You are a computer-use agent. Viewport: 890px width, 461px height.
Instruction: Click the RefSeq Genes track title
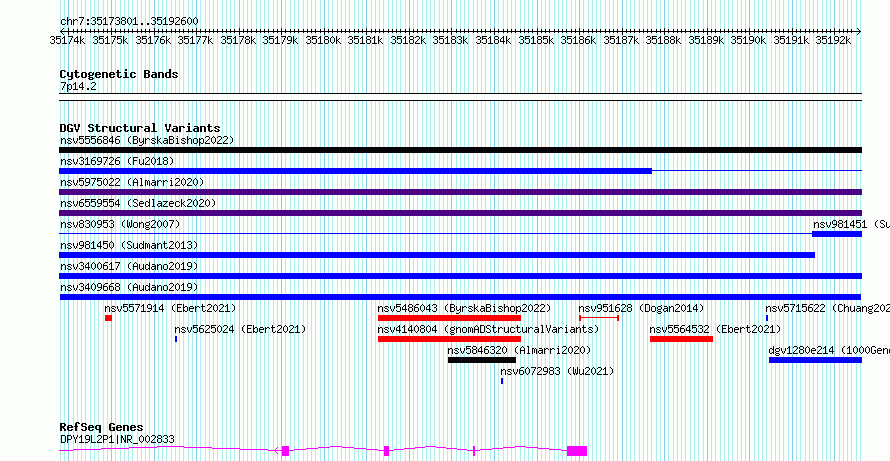click(x=101, y=427)
